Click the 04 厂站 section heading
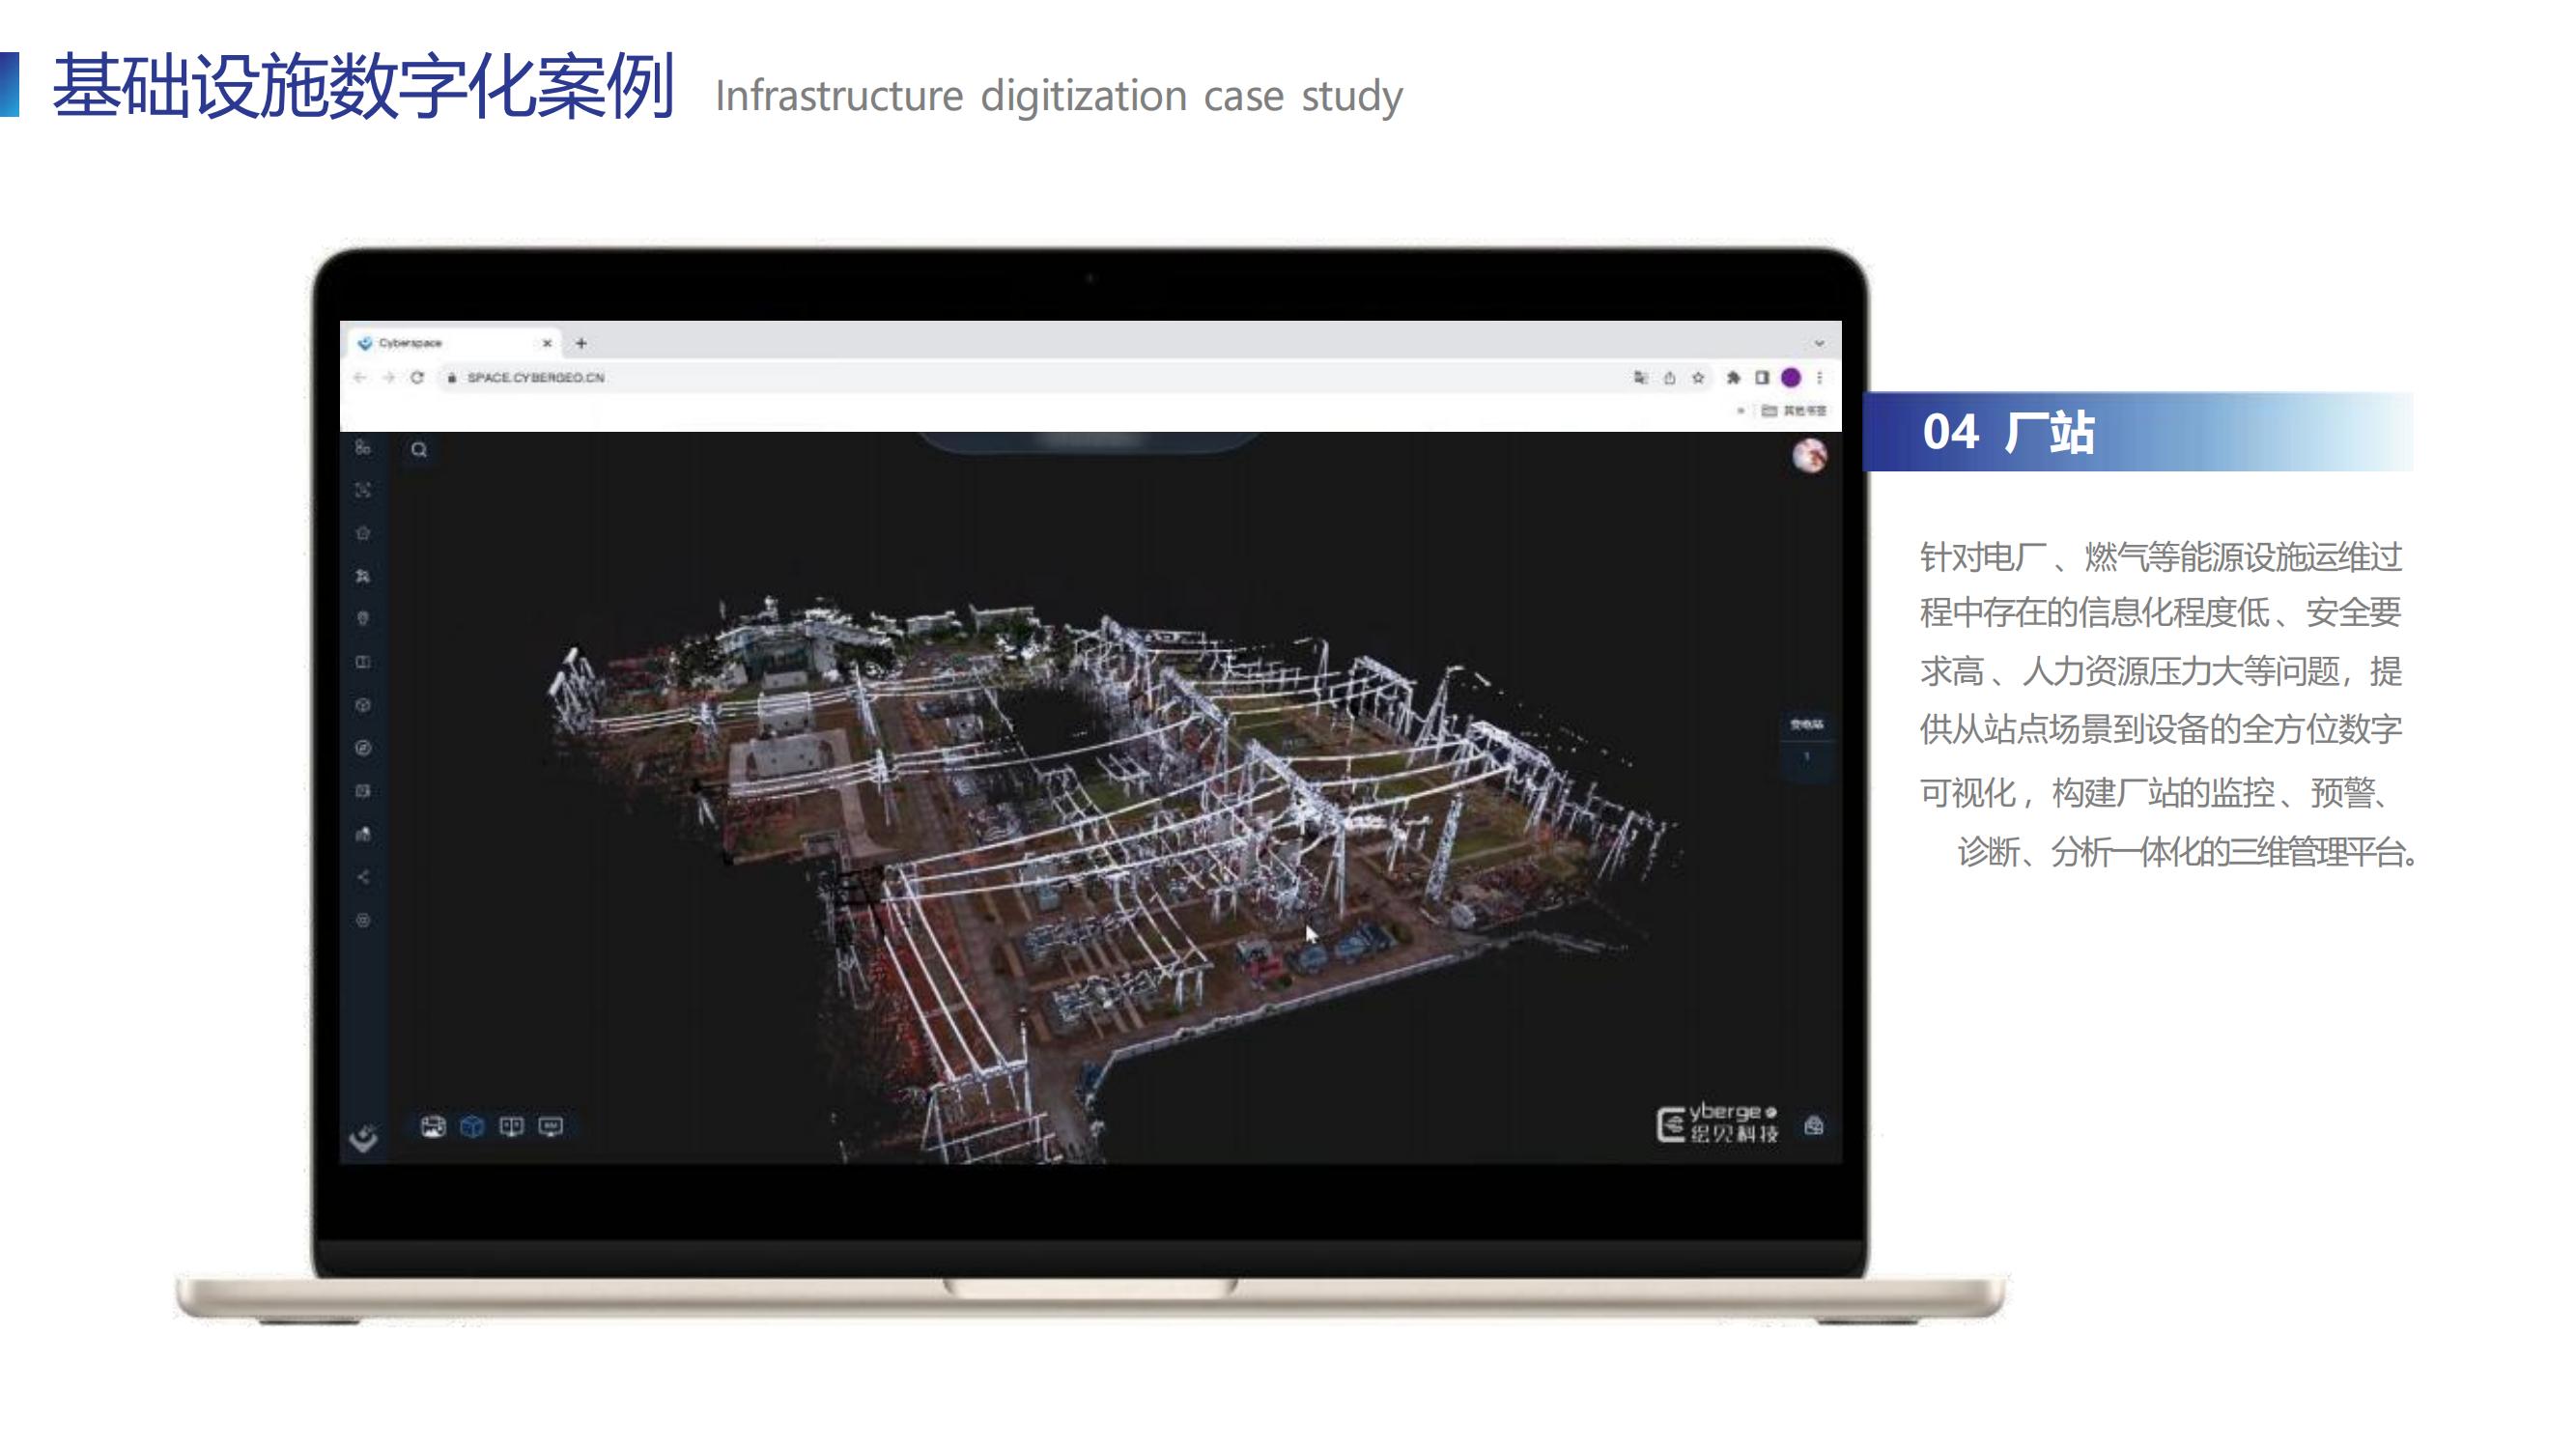The width and height of the screenshot is (2576, 1449). pos(2008,432)
